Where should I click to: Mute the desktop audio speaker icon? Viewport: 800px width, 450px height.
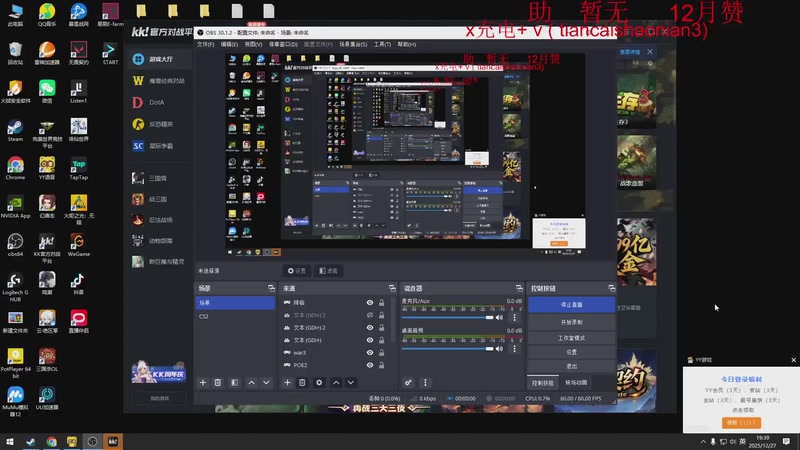tap(499, 349)
